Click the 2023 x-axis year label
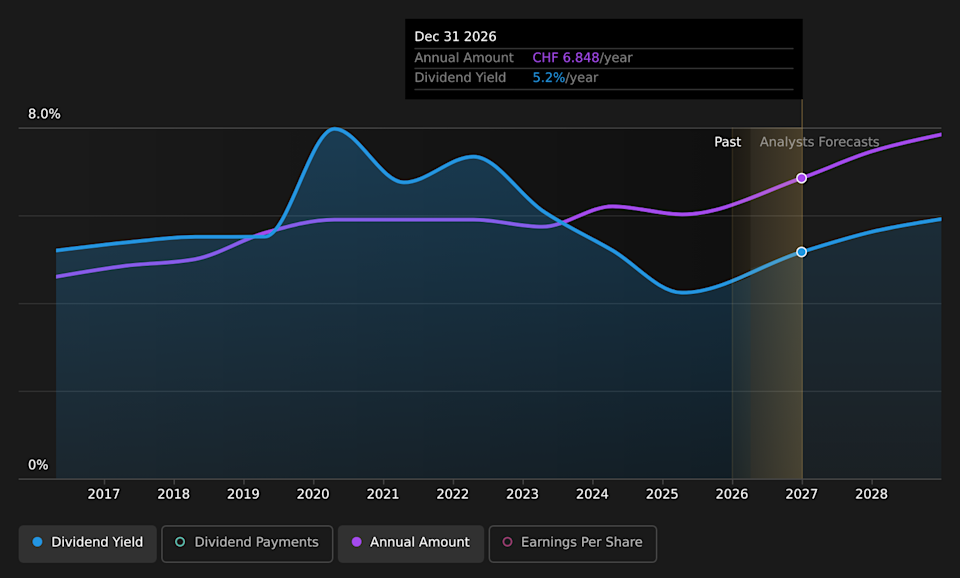 click(x=523, y=494)
